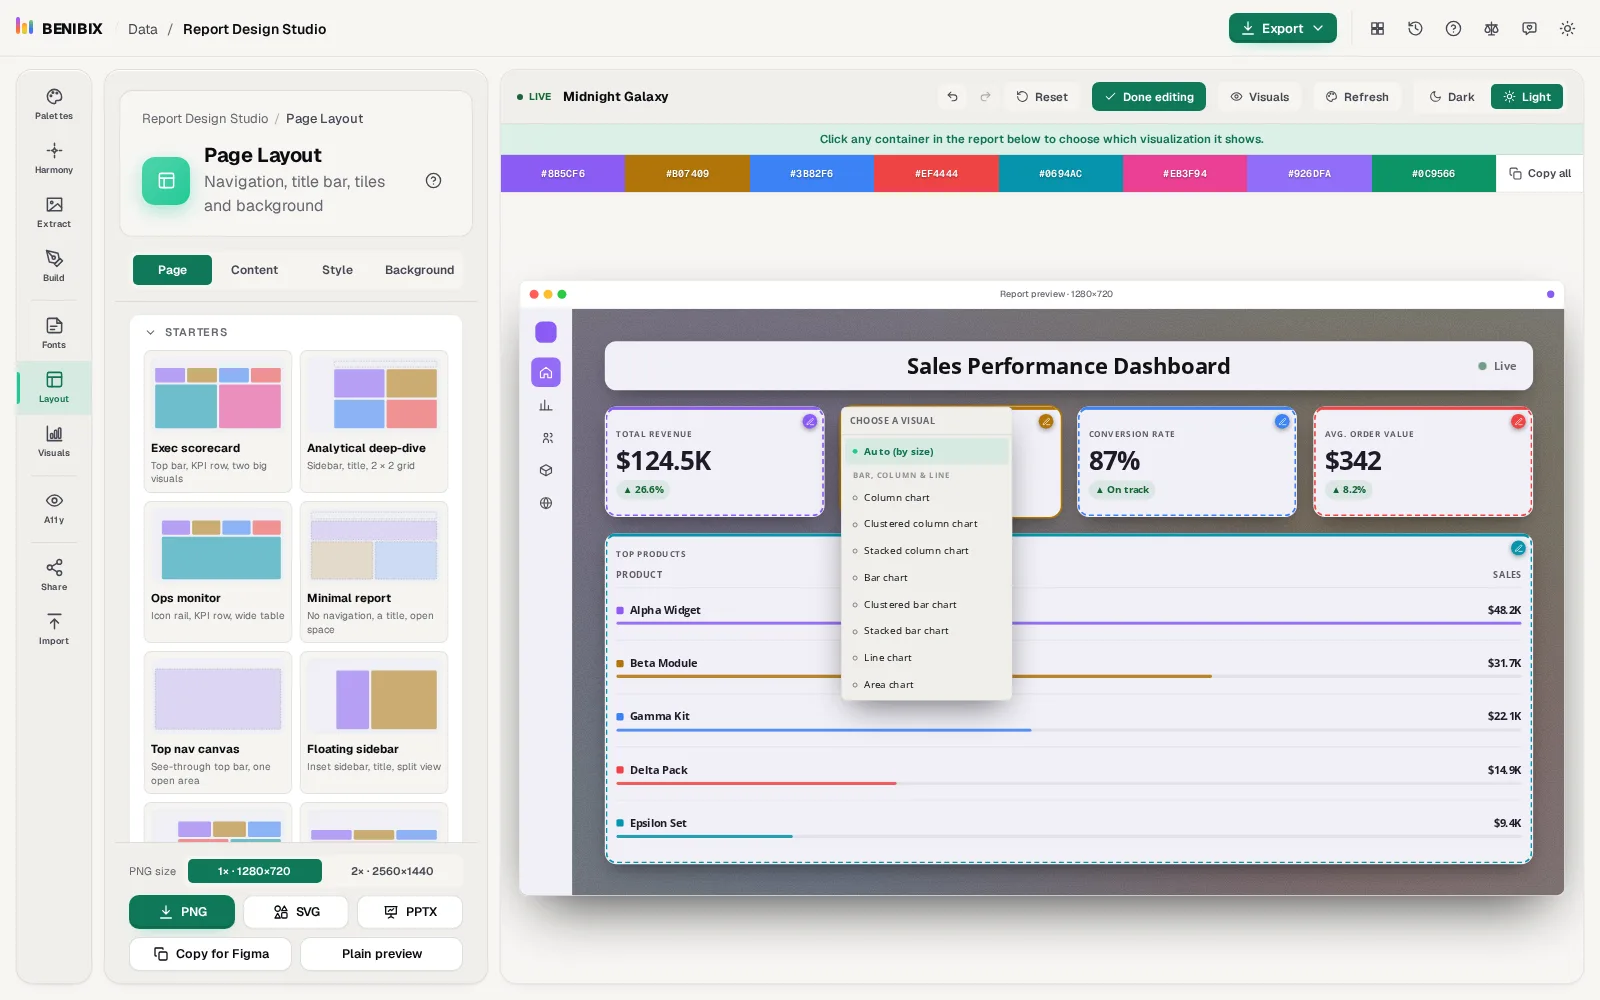Open the Visuals sidebar section
Image resolution: width=1600 pixels, height=1000 pixels.
point(54,441)
